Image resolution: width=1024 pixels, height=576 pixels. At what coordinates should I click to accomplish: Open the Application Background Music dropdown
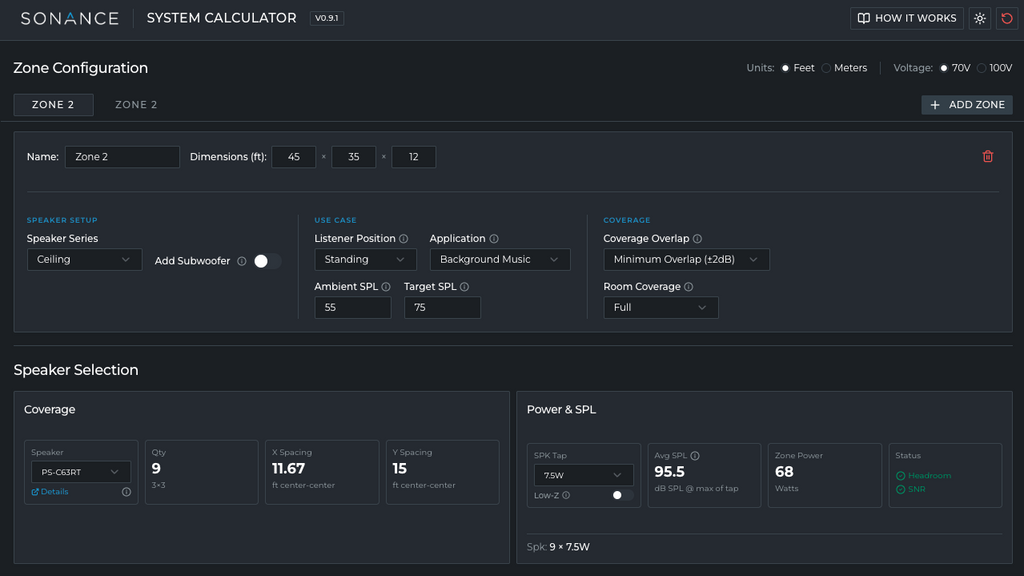click(x=500, y=259)
